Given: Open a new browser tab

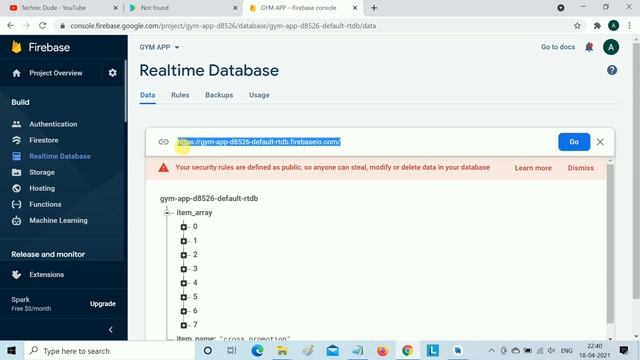Looking at the screenshot, I should [374, 8].
